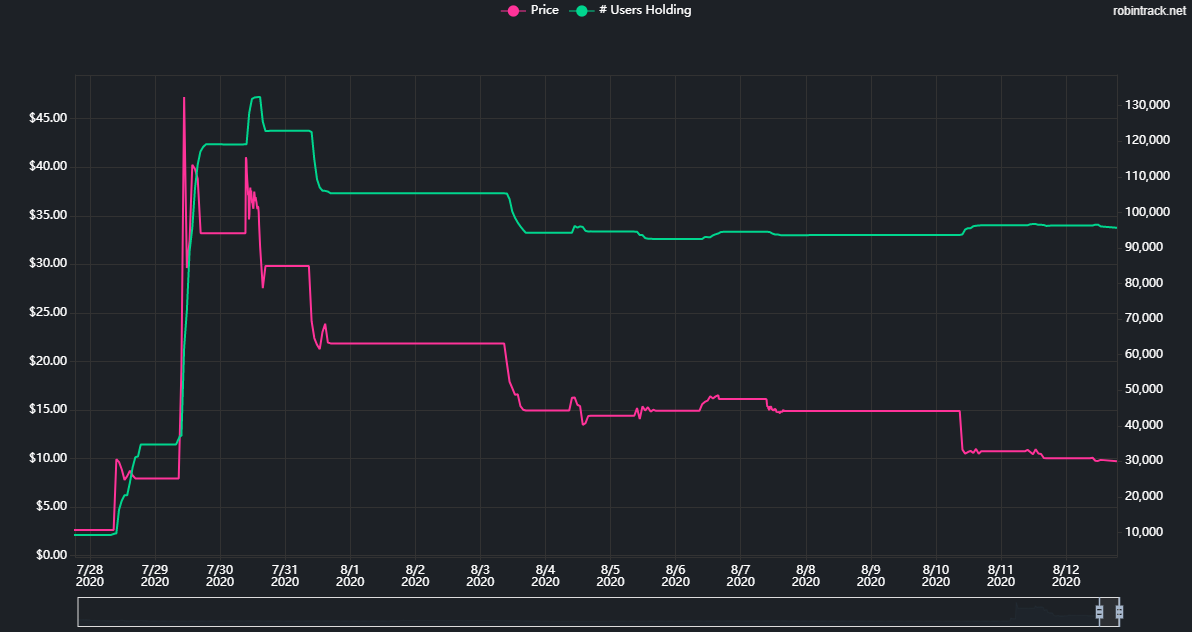Image resolution: width=1192 pixels, height=632 pixels.
Task: Click the 8/5 2020 date label
Action: pyautogui.click(x=610, y=576)
